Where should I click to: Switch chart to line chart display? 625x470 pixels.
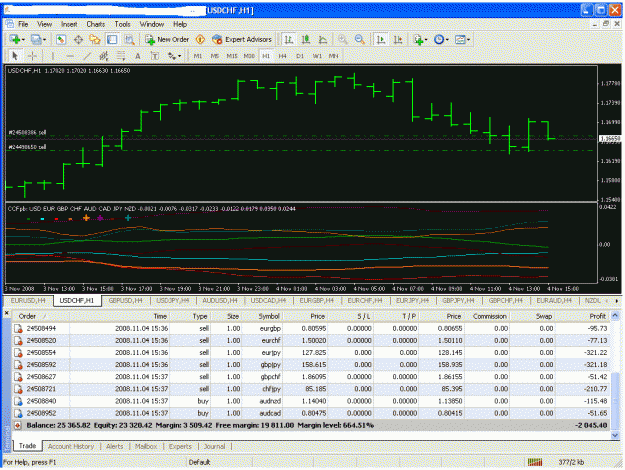323,39
